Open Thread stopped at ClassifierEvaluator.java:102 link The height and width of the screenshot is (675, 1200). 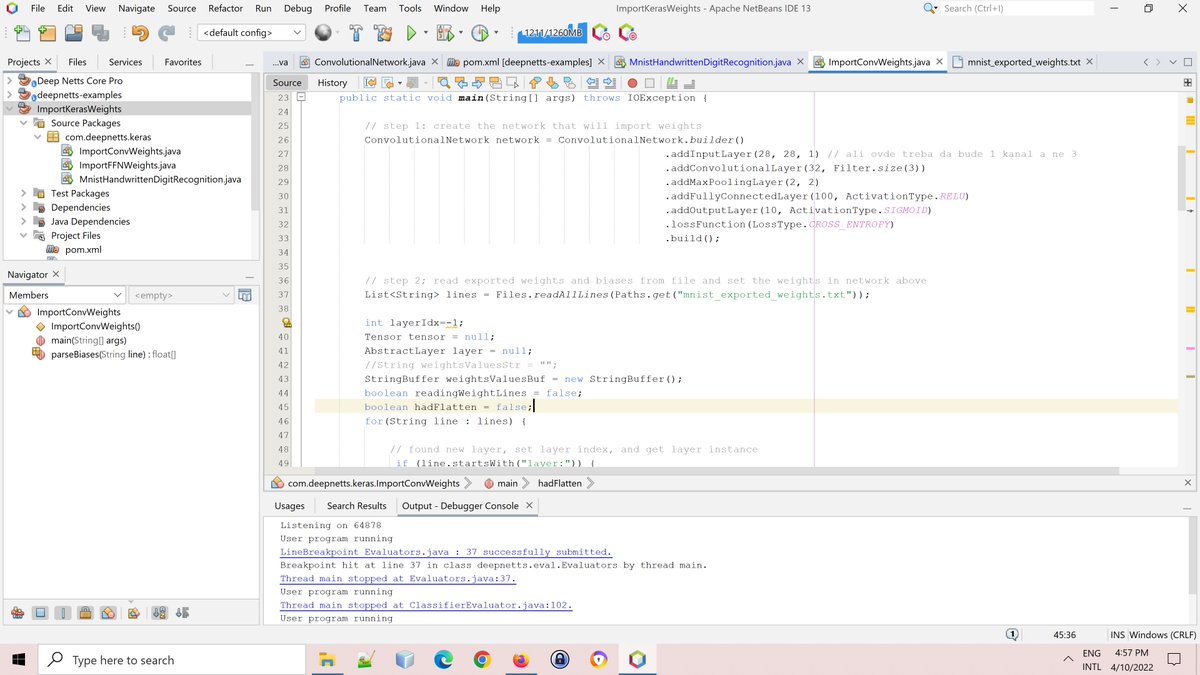click(426, 606)
